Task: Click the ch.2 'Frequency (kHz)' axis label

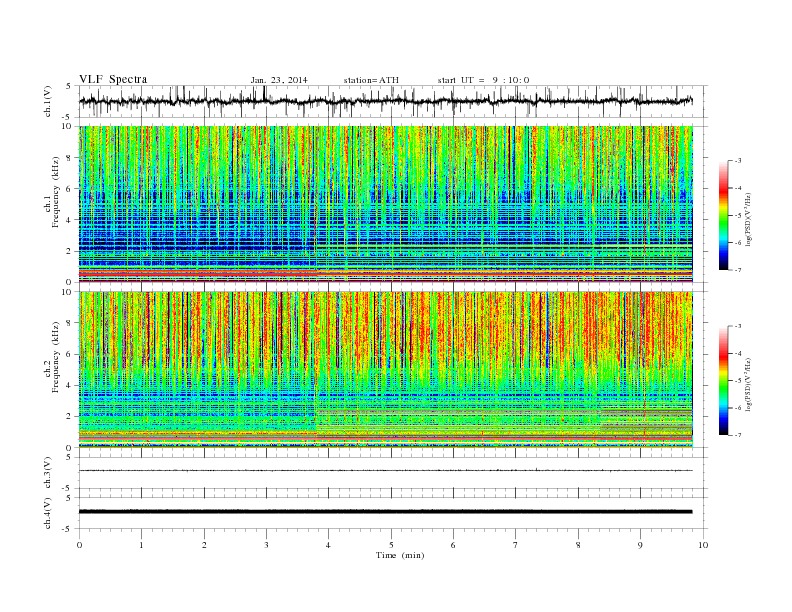Action: click(56, 356)
